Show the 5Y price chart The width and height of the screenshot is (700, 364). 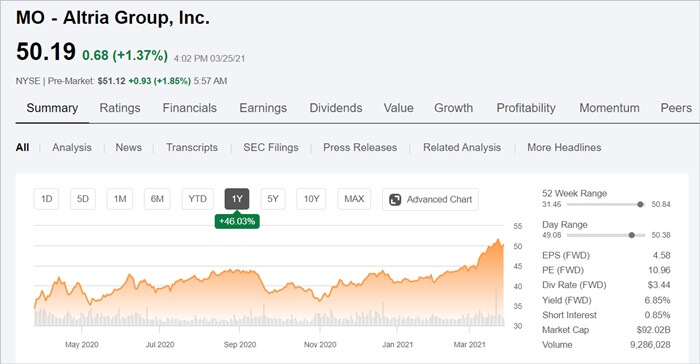(273, 199)
